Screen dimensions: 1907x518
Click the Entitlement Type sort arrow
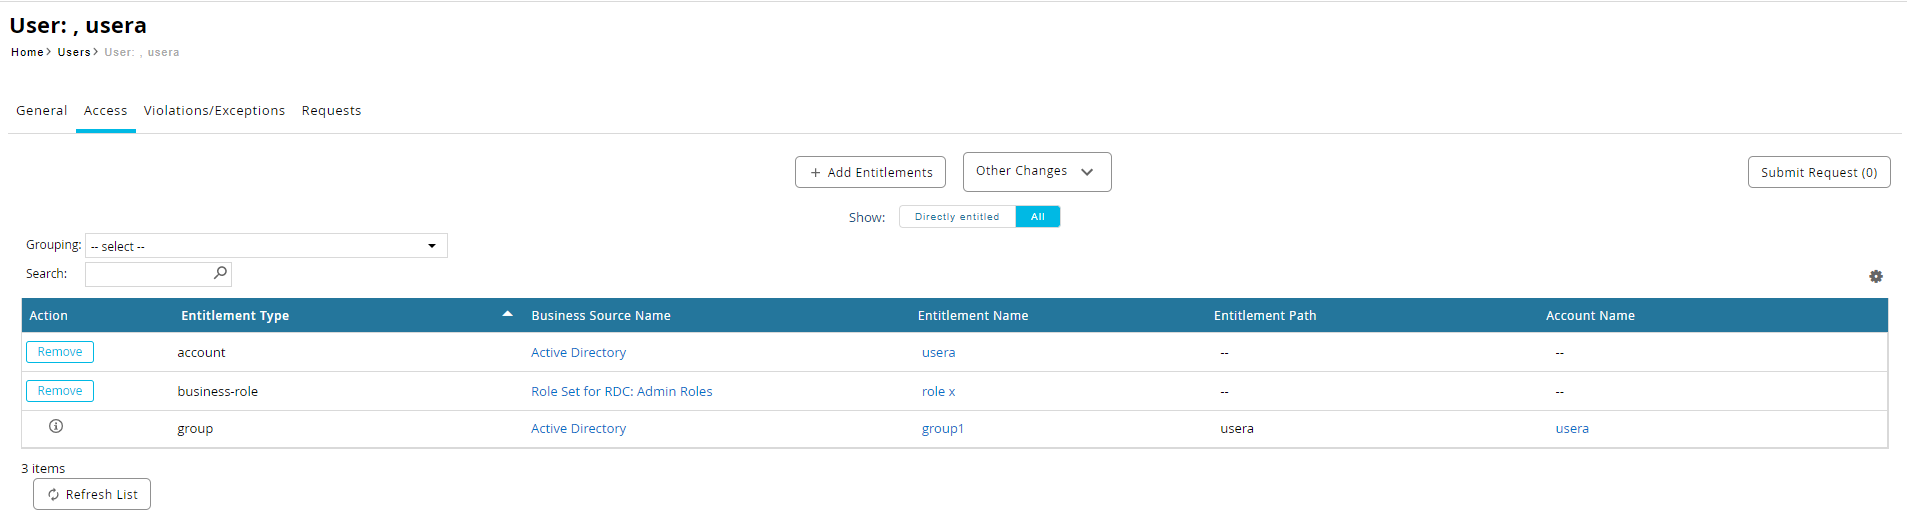click(507, 315)
